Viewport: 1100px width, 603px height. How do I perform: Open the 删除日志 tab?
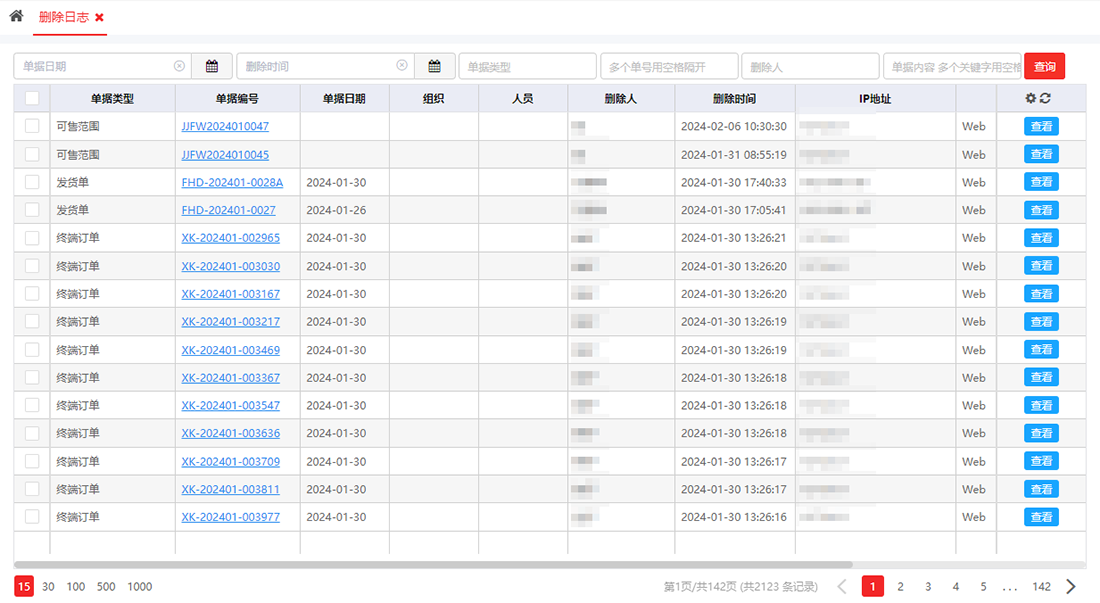pyautogui.click(x=64, y=17)
